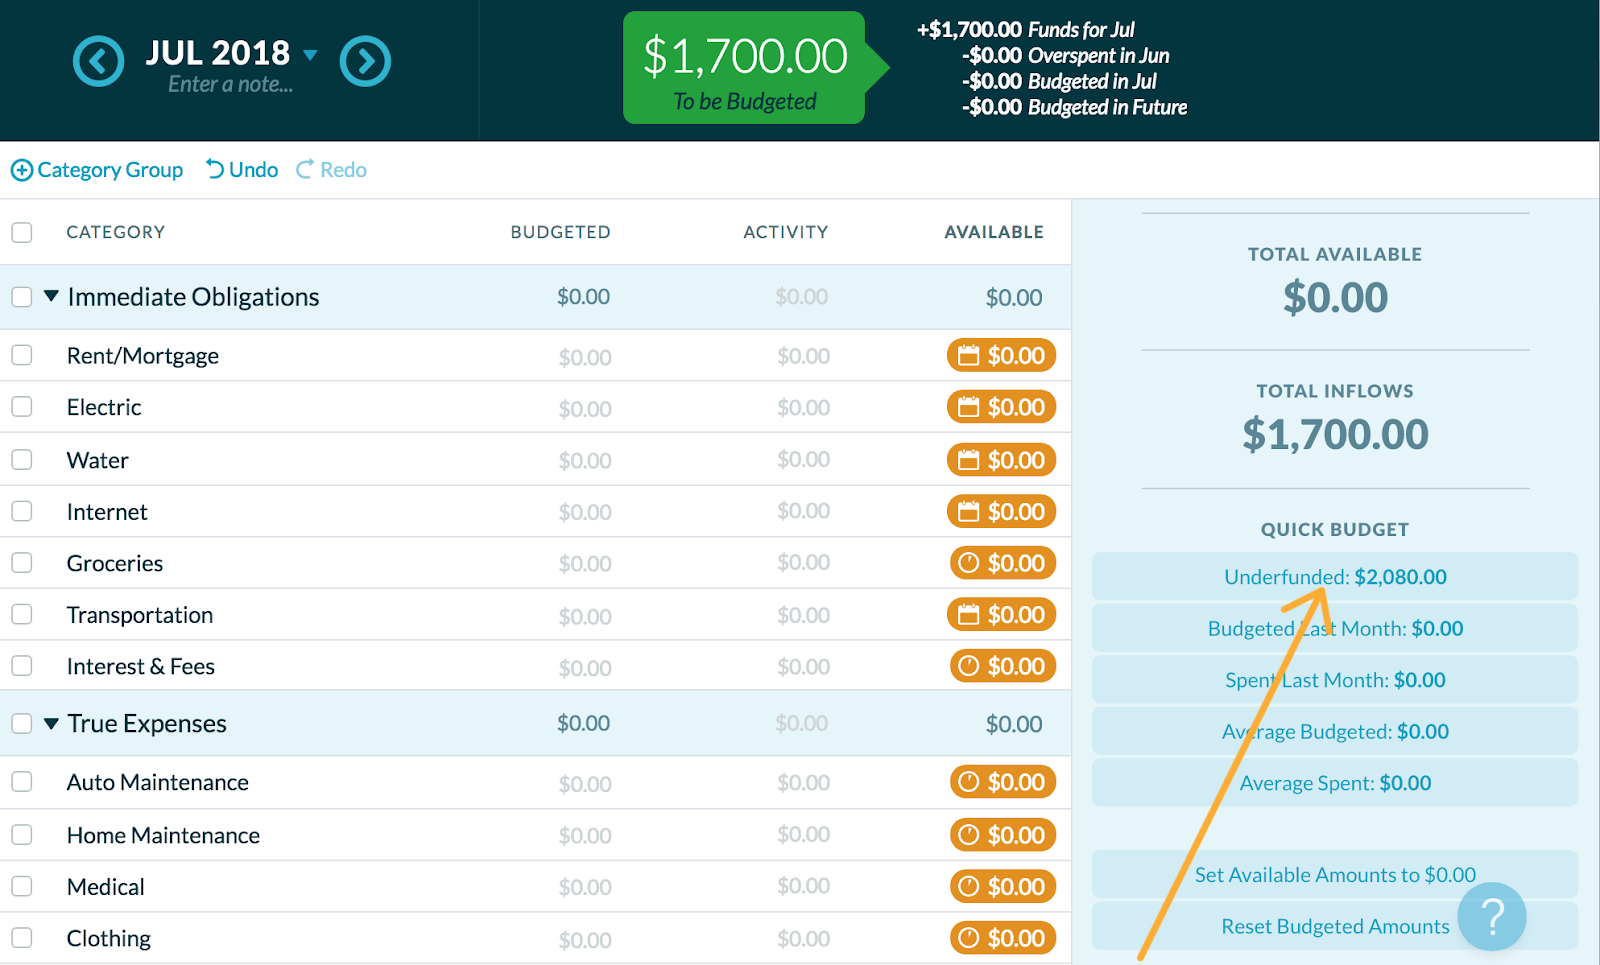Click Rent/Mortgage orange available amount pill
Viewport: 1600px width, 965px height.
[x=1001, y=355]
